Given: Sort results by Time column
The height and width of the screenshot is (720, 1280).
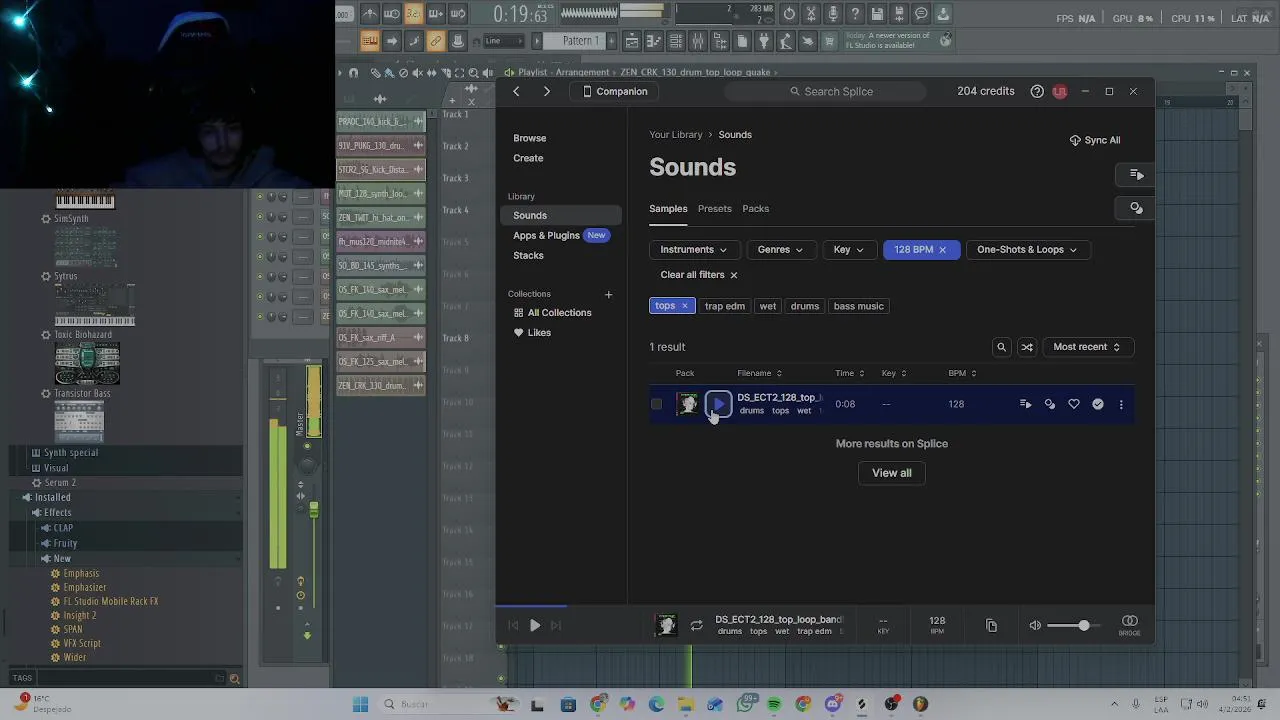Looking at the screenshot, I should (850, 373).
